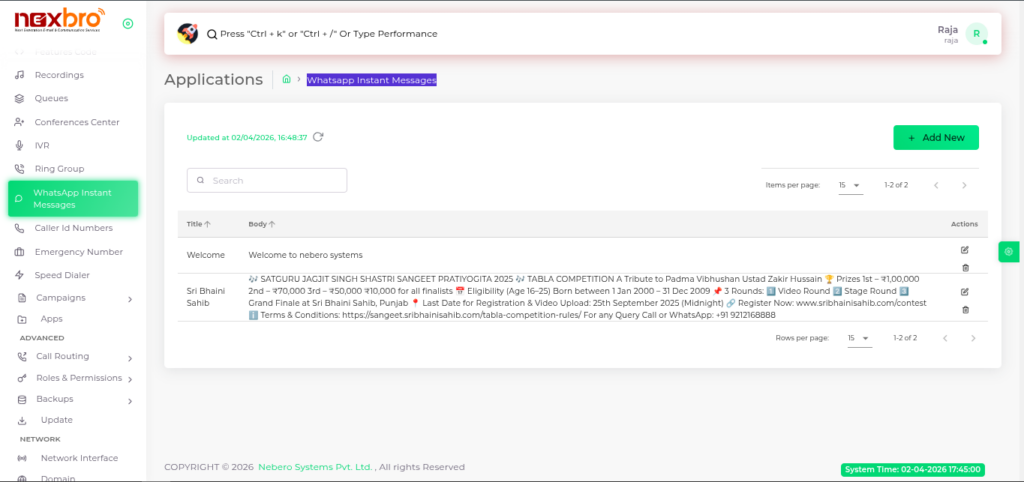Toggle sidebar using green circle icon
The height and width of the screenshot is (482, 1024).
pyautogui.click(x=127, y=23)
